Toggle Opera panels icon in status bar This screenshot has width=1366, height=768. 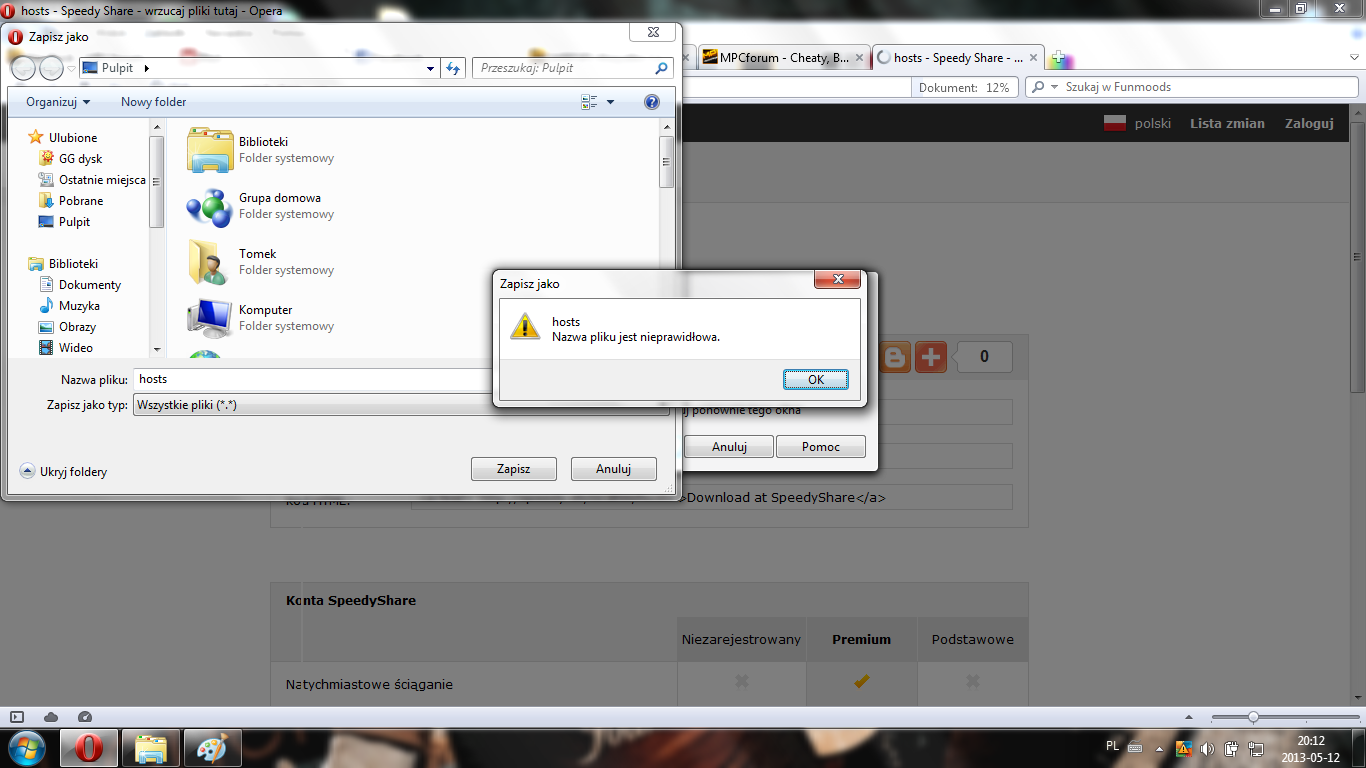click(x=17, y=717)
